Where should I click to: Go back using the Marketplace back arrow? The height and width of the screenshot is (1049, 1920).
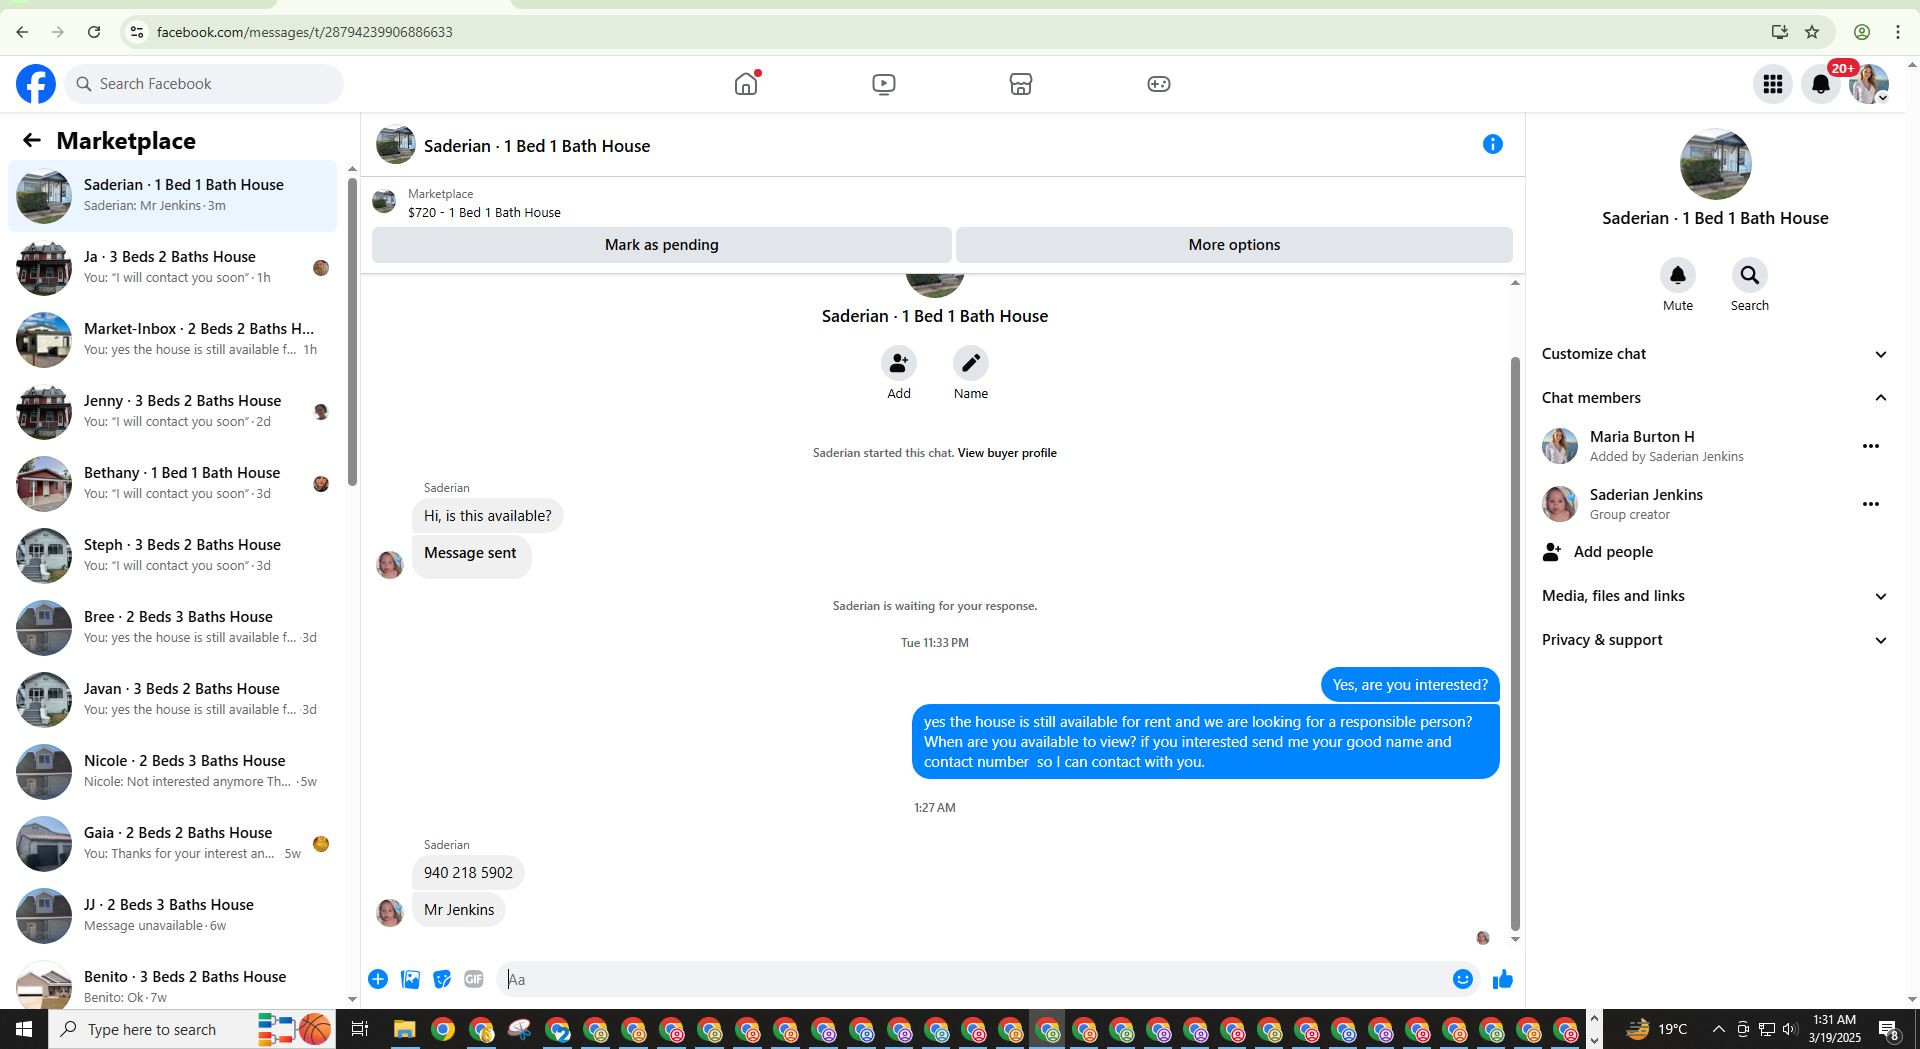[32, 141]
